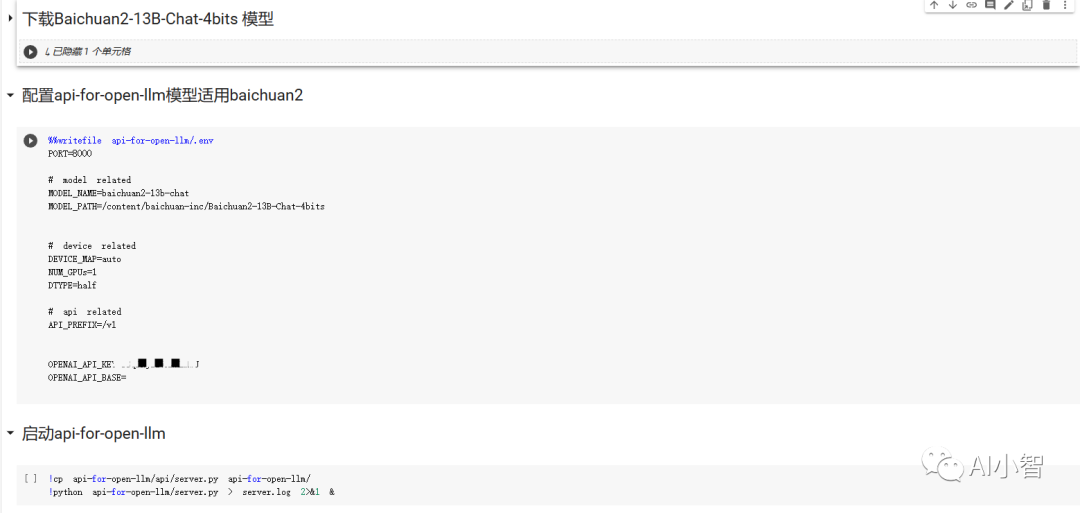This screenshot has height=513, width=1080.
Task: Place cursor on the %%writefile api-for-open-llm/.env line
Action: [131, 140]
